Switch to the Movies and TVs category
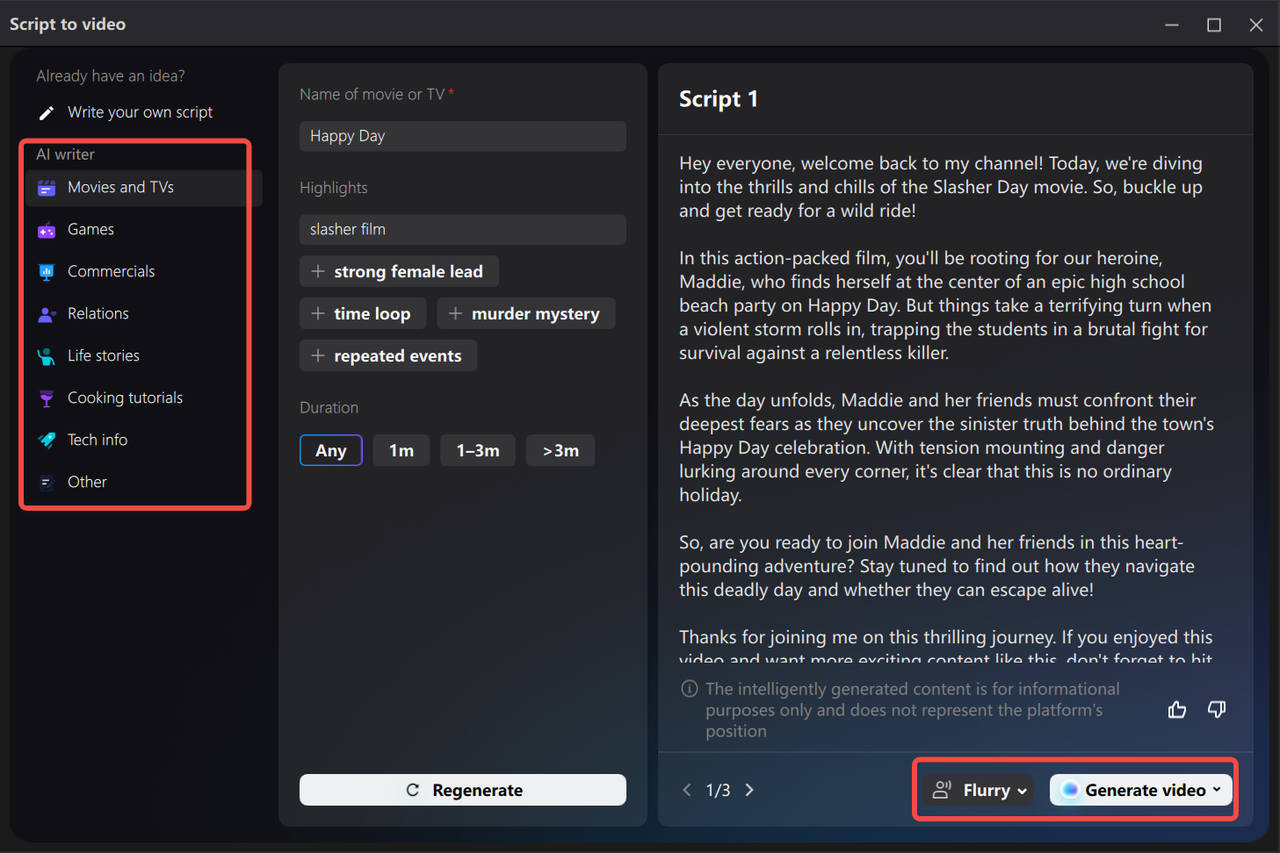The width and height of the screenshot is (1280, 853). pos(120,187)
